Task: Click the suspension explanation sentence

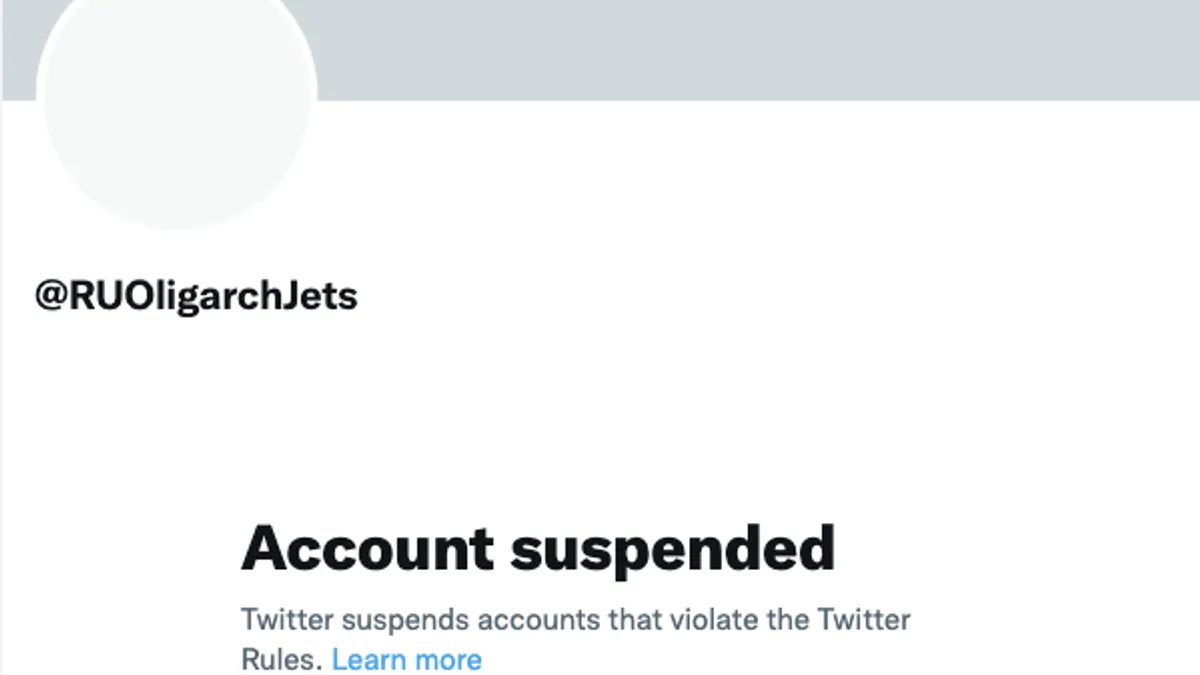Action: (575, 620)
